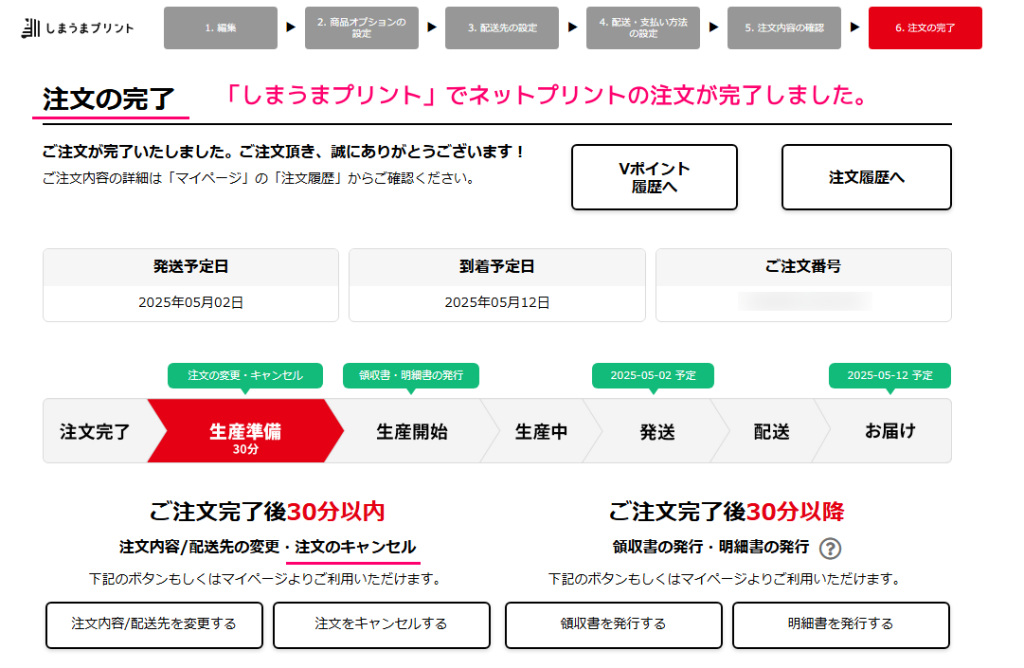Viewport: 1024px width, 668px height.
Task: Go to step 2. 商品オプションの設定
Action: point(361,28)
